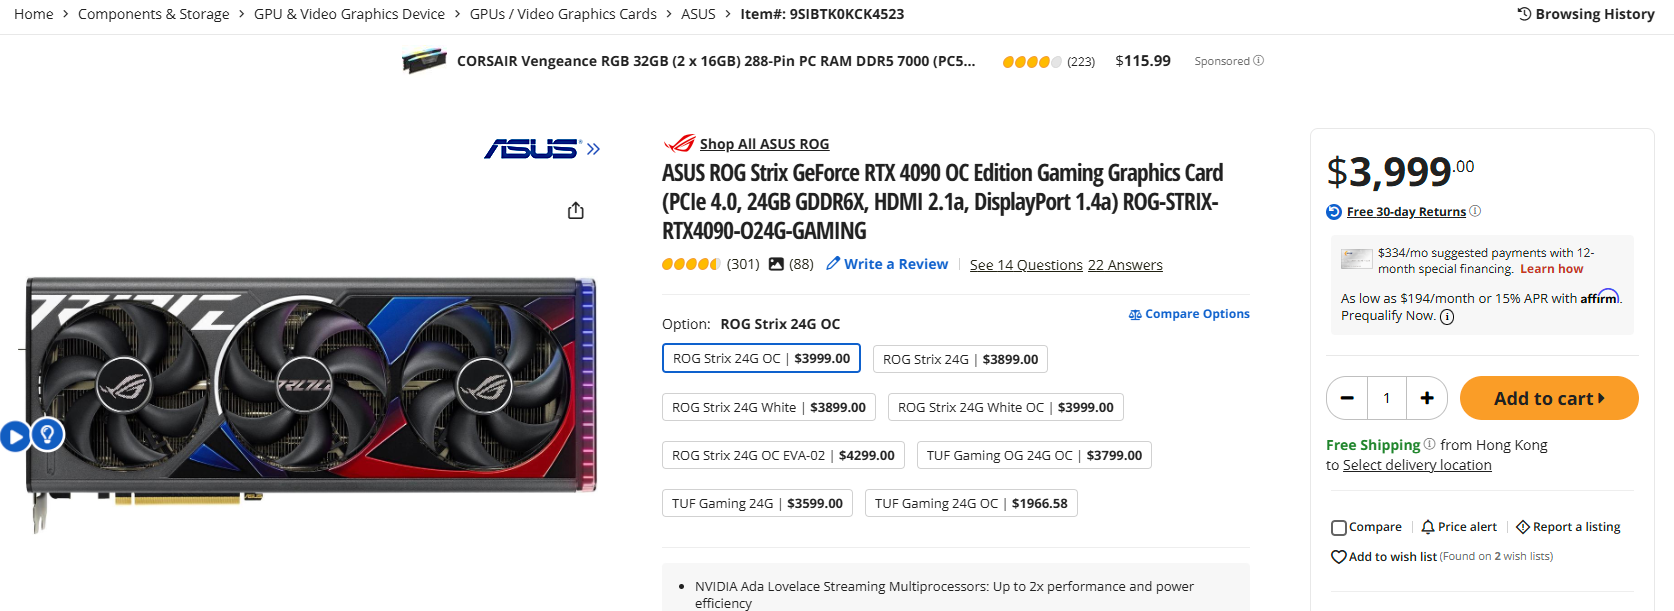The width and height of the screenshot is (1674, 611).
Task: Increase quantity with the plus button
Action: pyautogui.click(x=1427, y=398)
